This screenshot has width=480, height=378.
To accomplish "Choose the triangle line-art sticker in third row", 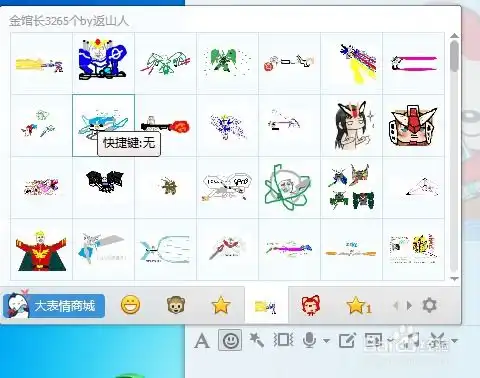I will click(x=414, y=187).
